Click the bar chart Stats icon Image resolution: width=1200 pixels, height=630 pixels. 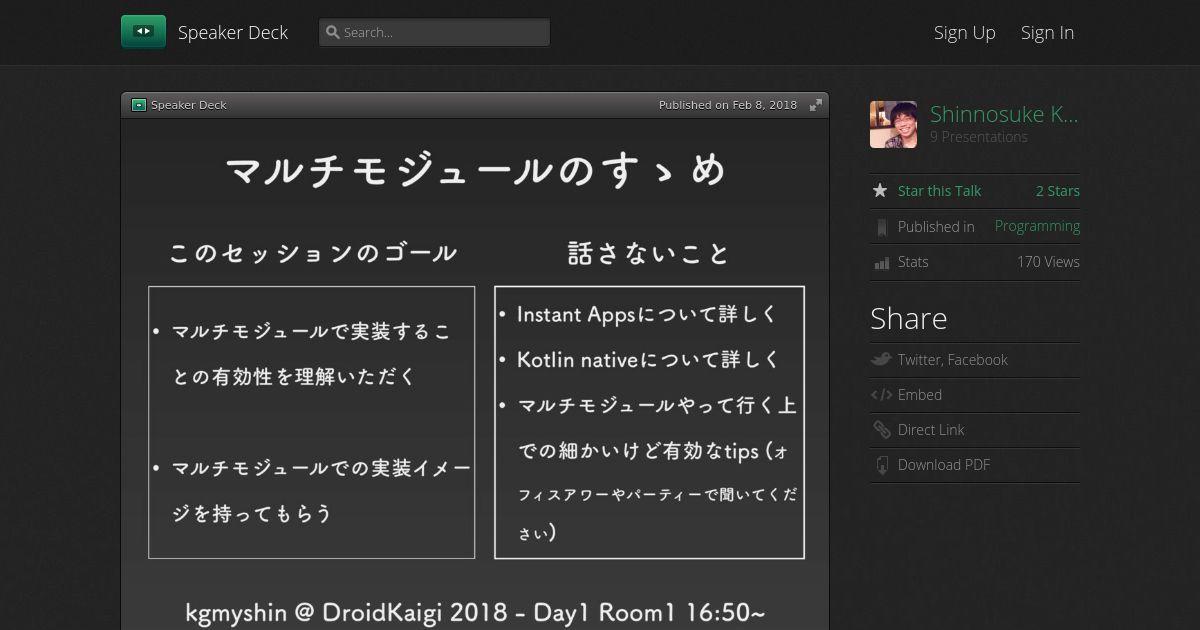tap(881, 263)
